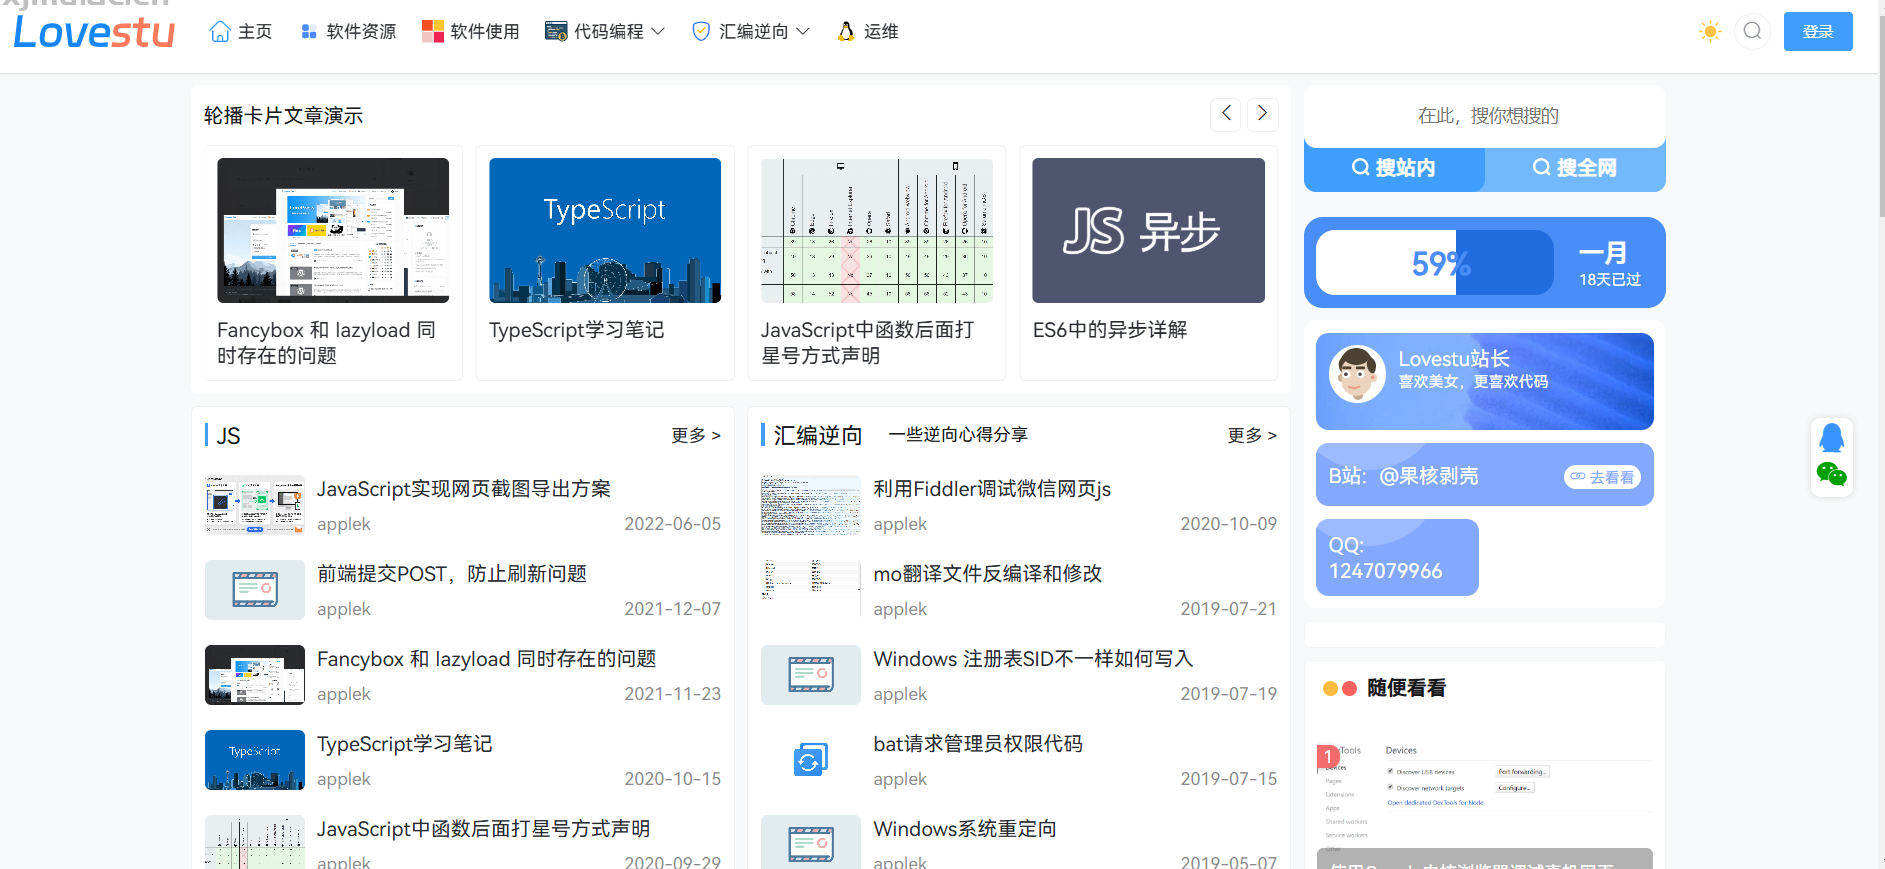The height and width of the screenshot is (869, 1885).
Task: Advance carousel with right arrow button
Action: click(x=1262, y=114)
